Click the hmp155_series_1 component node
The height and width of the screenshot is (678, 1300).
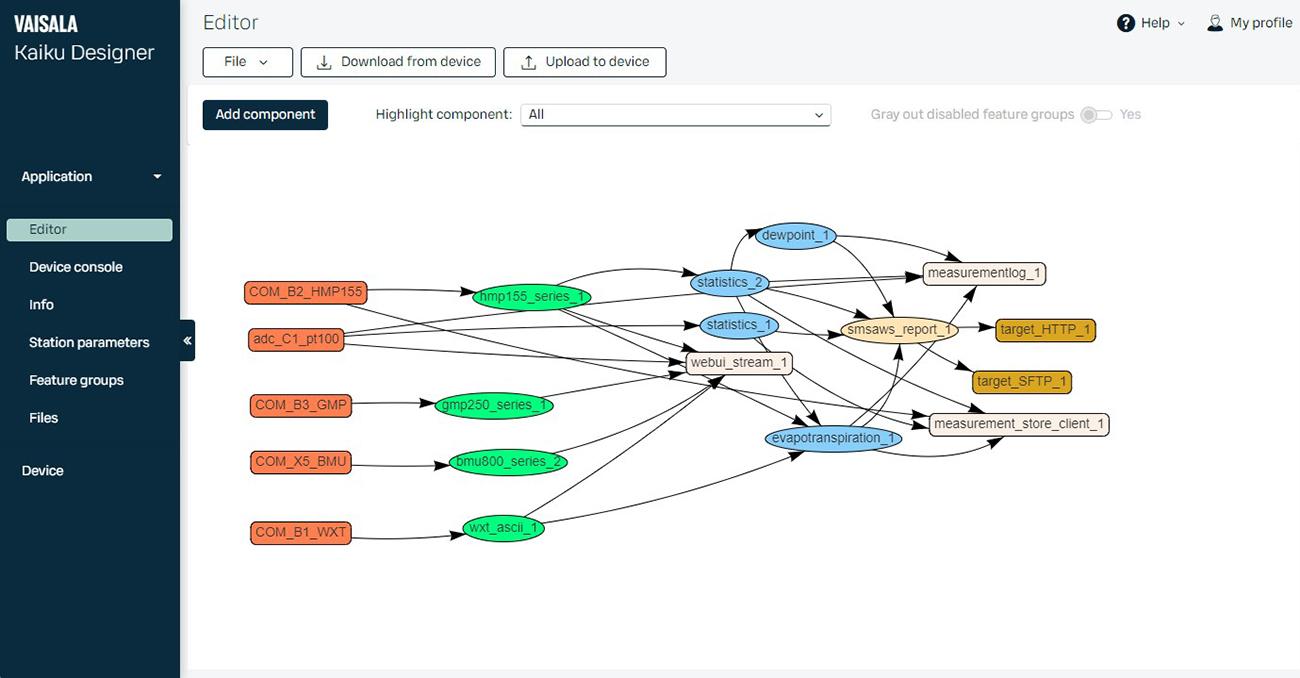coord(531,296)
